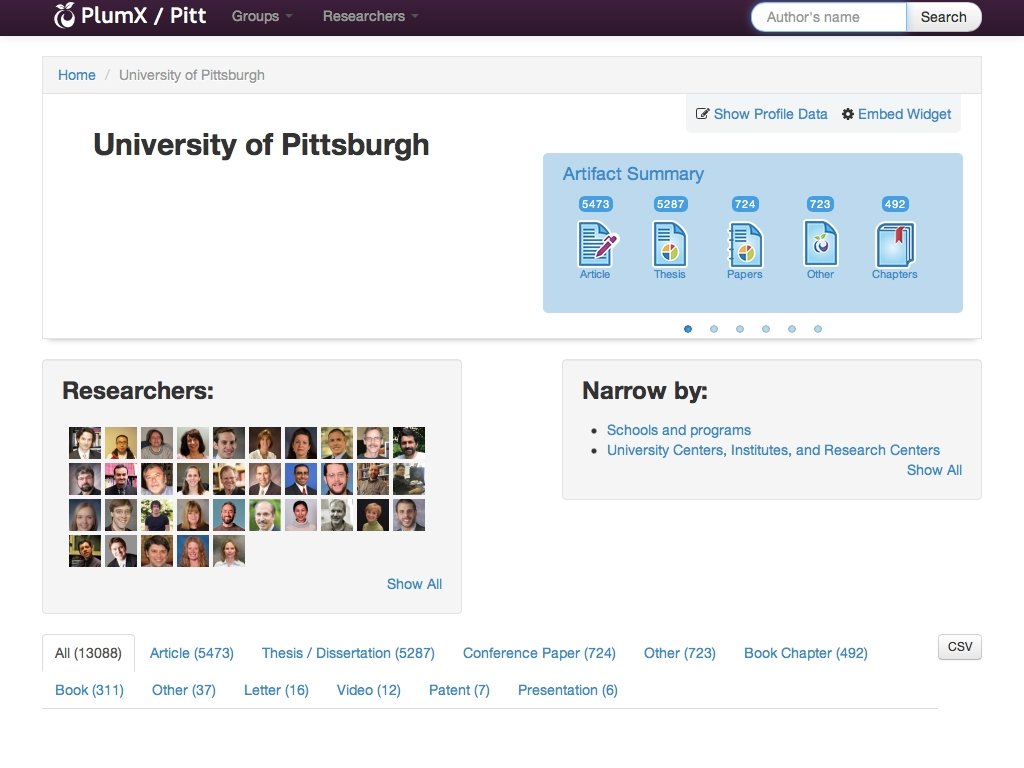Open the Schools and programs link
Viewport: 1024px width, 768px height.
(679, 430)
